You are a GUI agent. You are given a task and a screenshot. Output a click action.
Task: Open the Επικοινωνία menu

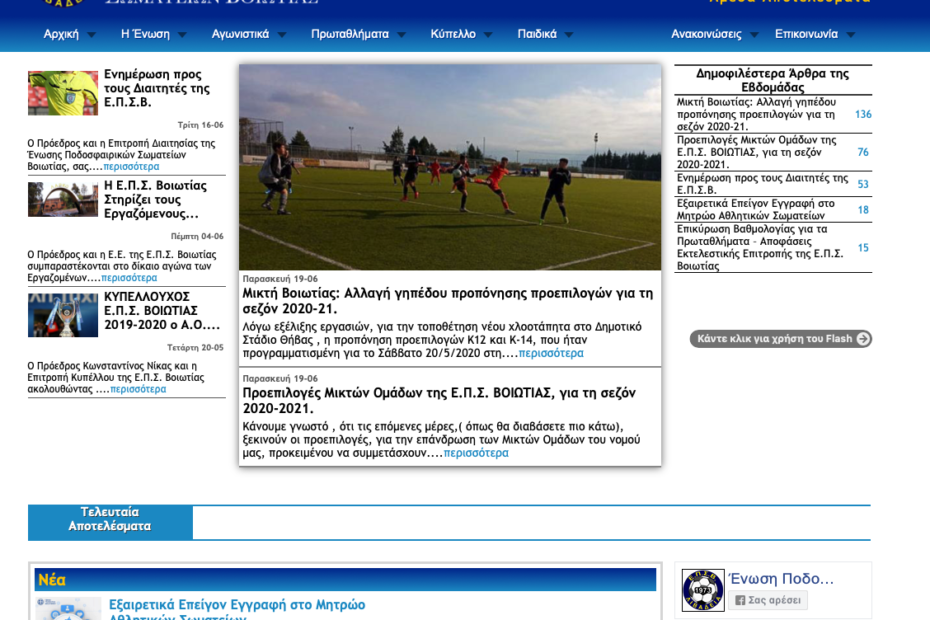[807, 34]
